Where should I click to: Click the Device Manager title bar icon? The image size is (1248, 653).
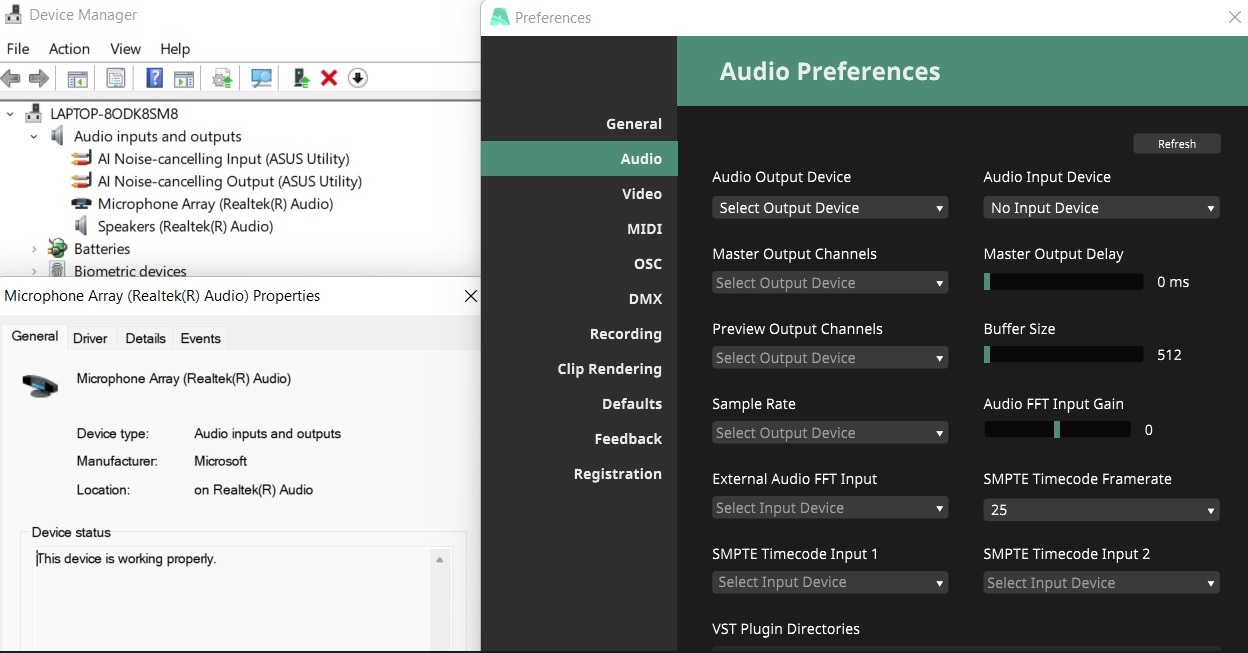tap(14, 15)
